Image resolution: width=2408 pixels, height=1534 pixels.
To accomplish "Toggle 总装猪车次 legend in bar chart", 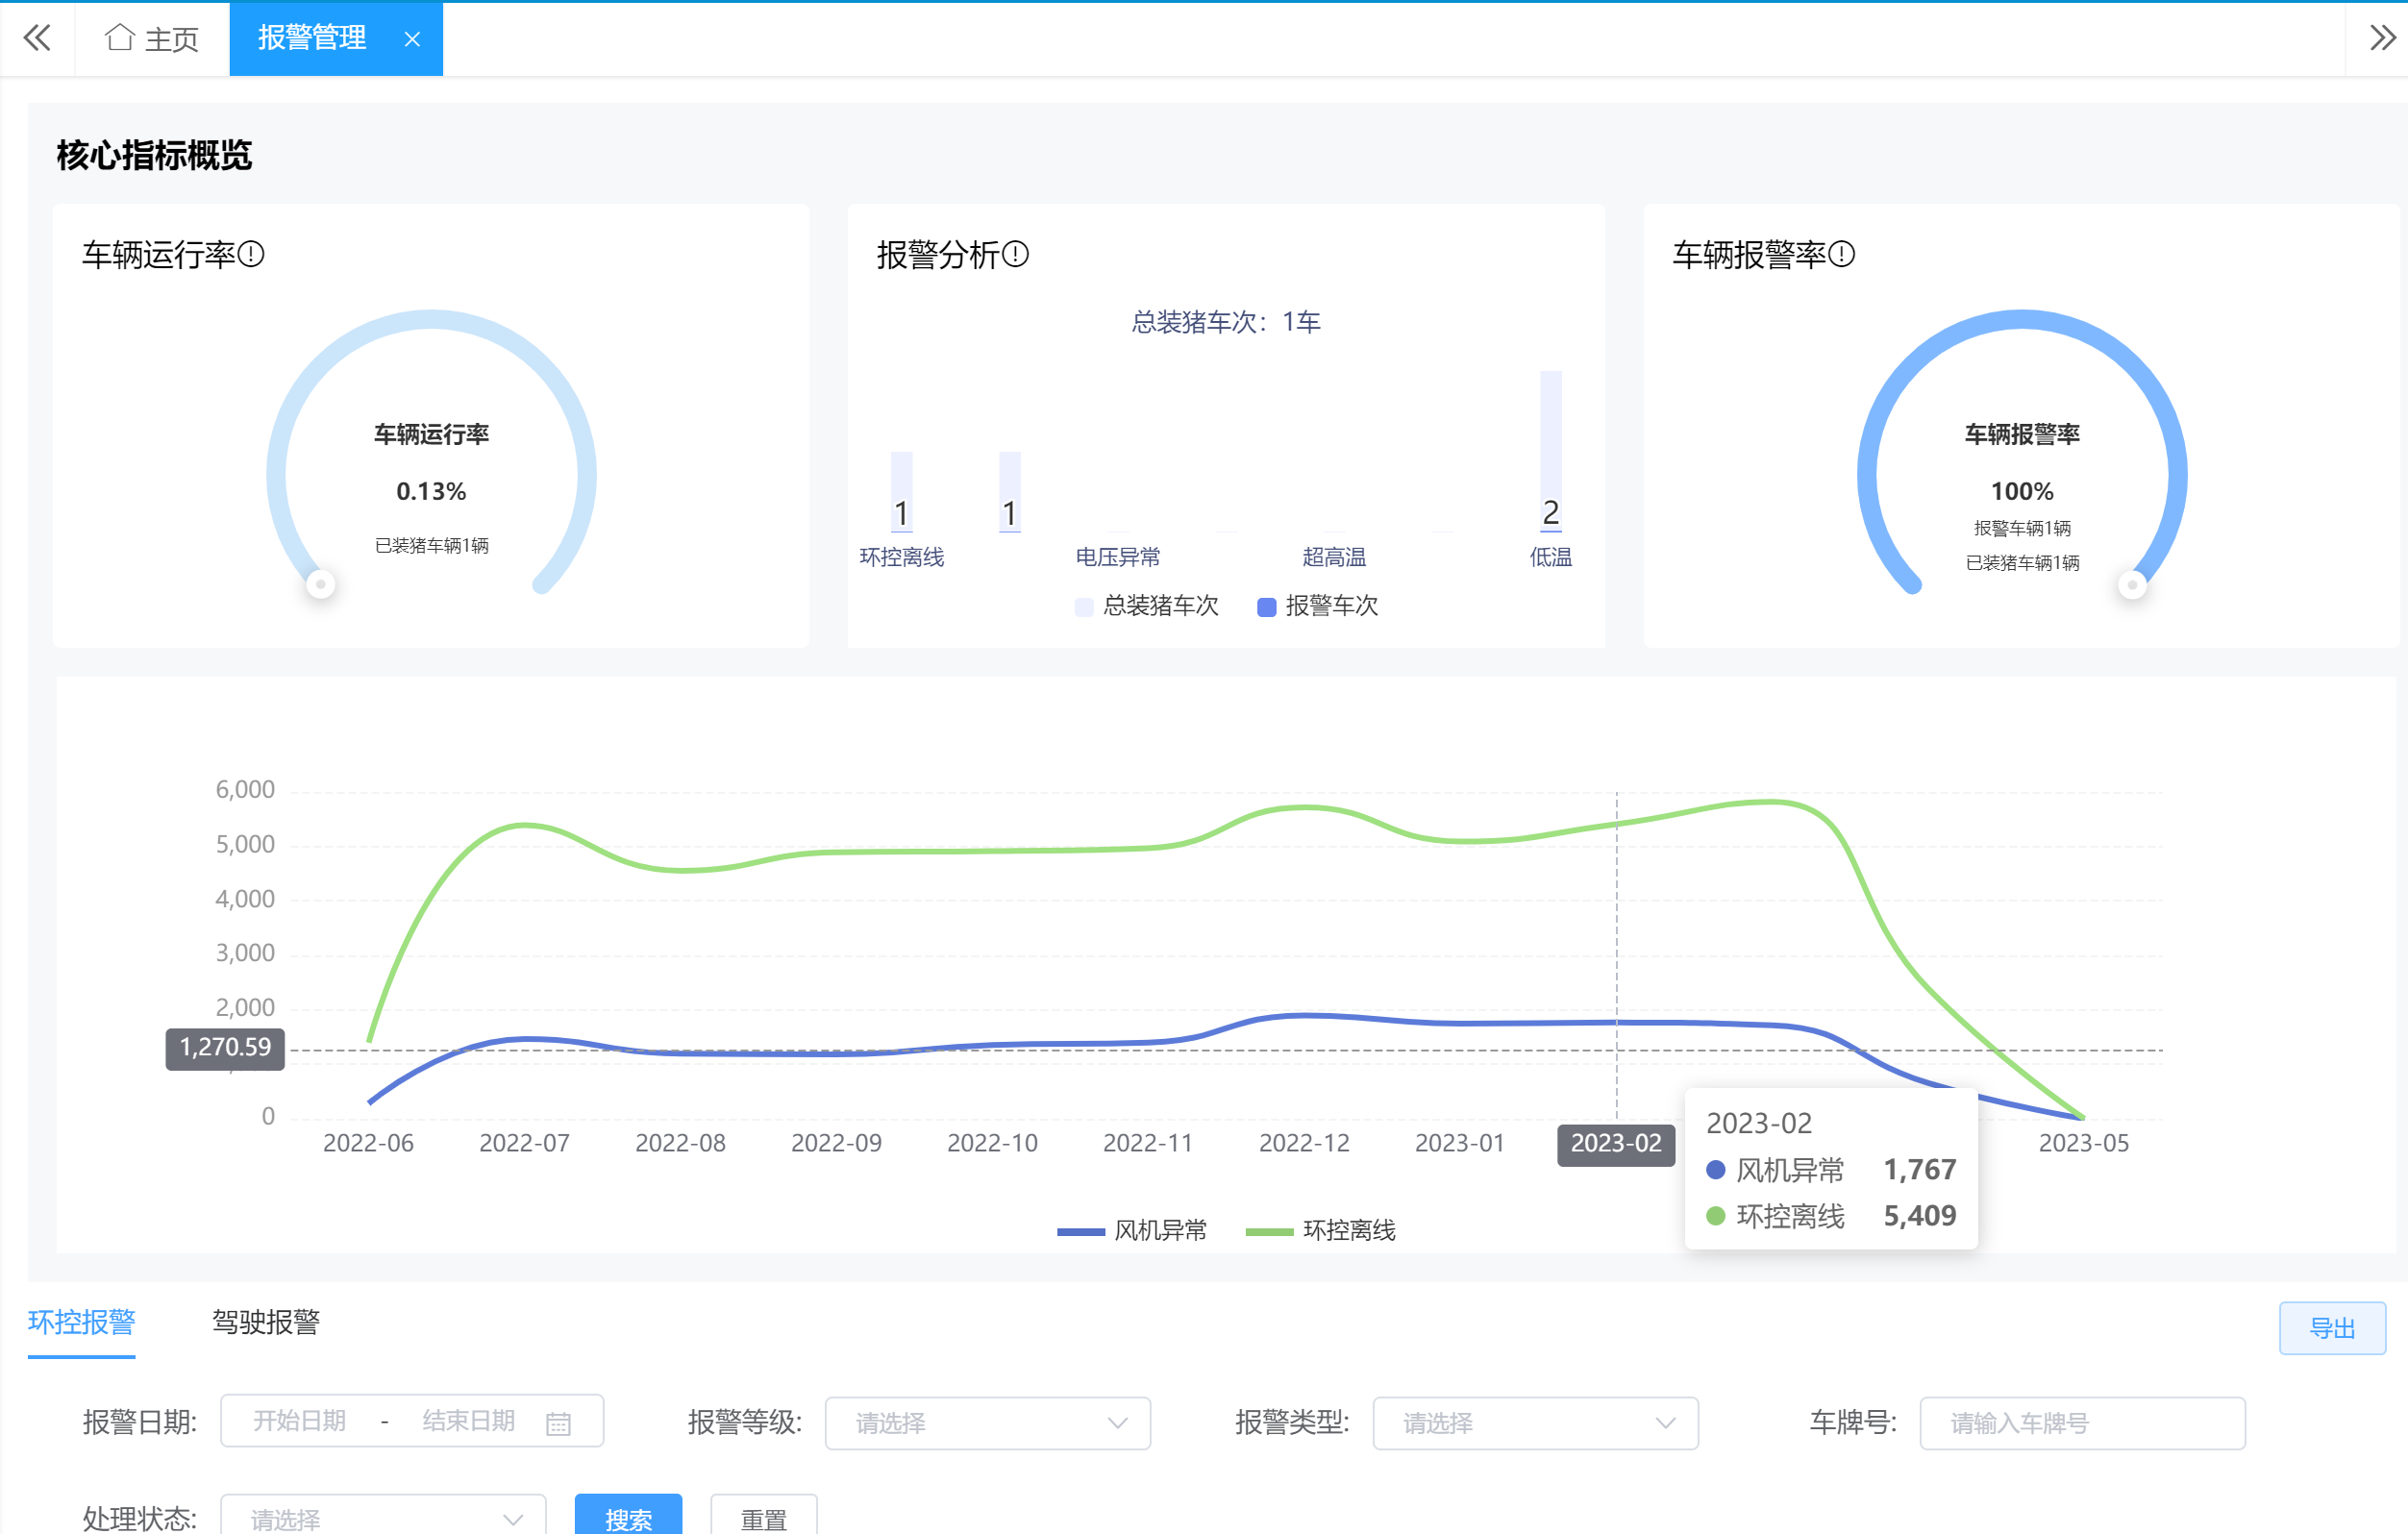I will (x=1146, y=606).
